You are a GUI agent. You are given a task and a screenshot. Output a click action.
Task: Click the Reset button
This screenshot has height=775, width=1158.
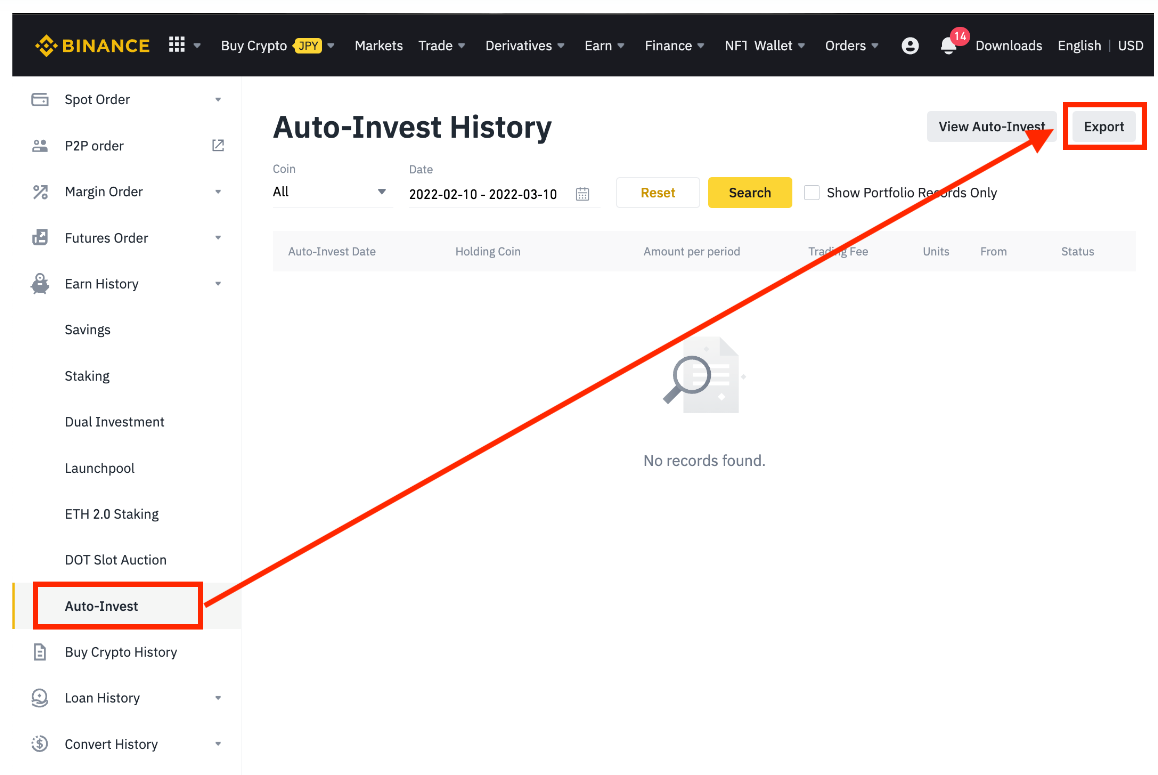[657, 193]
